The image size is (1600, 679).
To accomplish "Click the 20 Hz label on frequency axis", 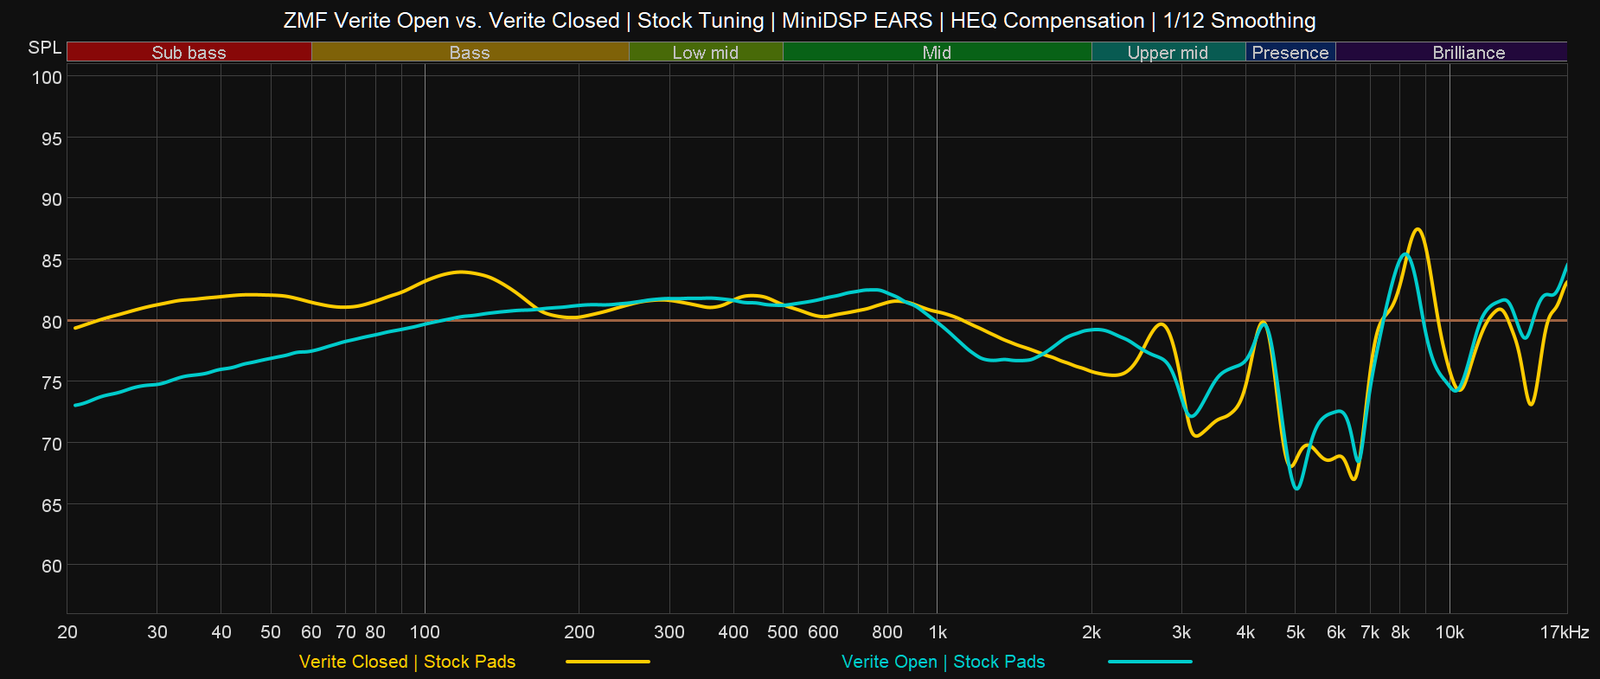I will point(68,632).
